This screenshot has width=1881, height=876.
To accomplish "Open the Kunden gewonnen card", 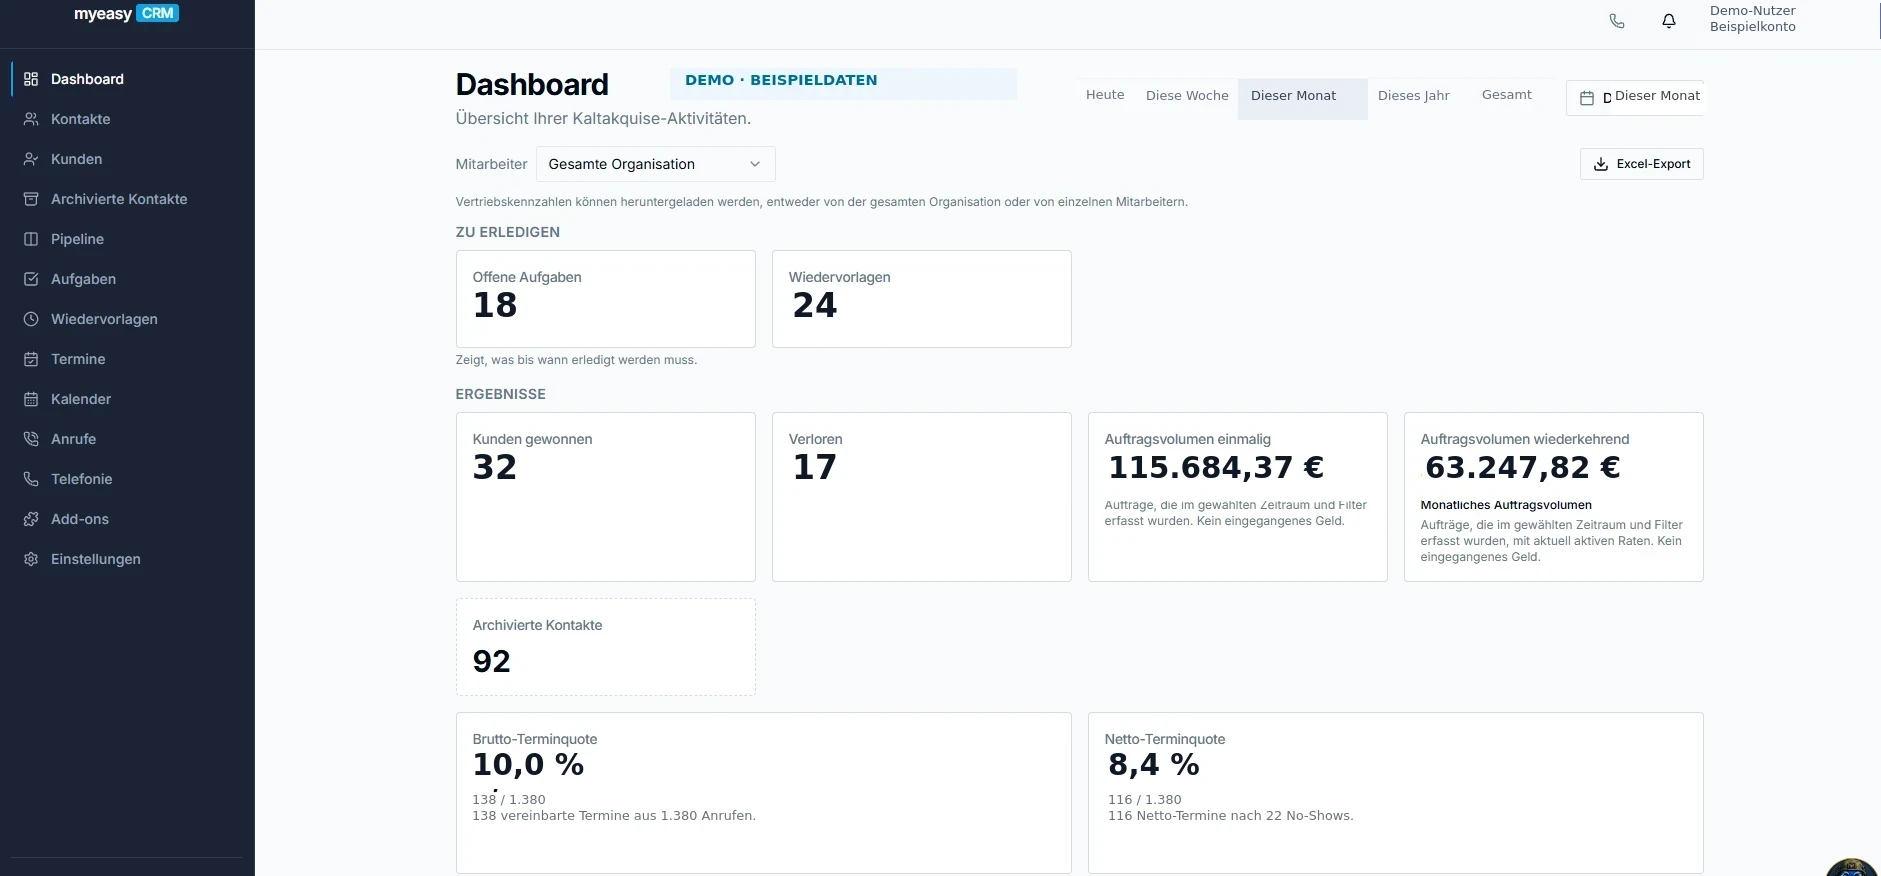I will (605, 497).
